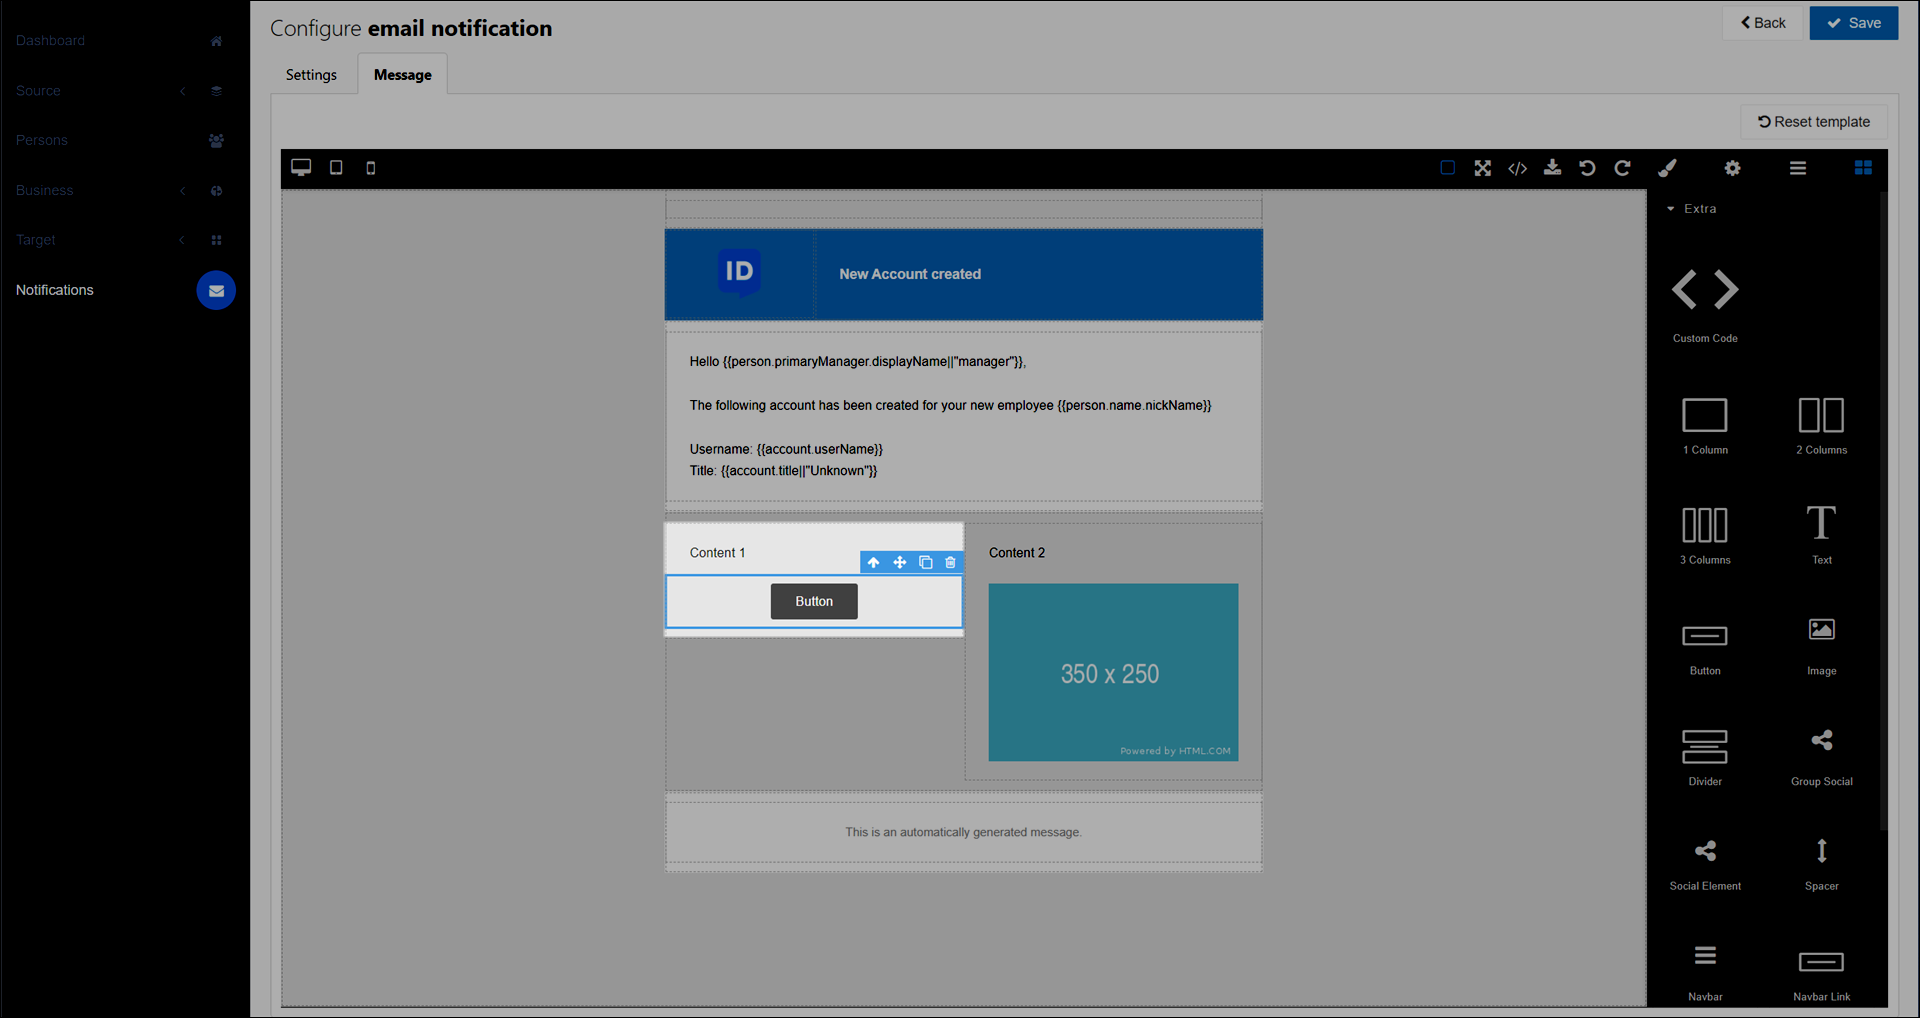1920x1019 pixels.
Task: Switch to mobile device preview
Action: [371, 168]
